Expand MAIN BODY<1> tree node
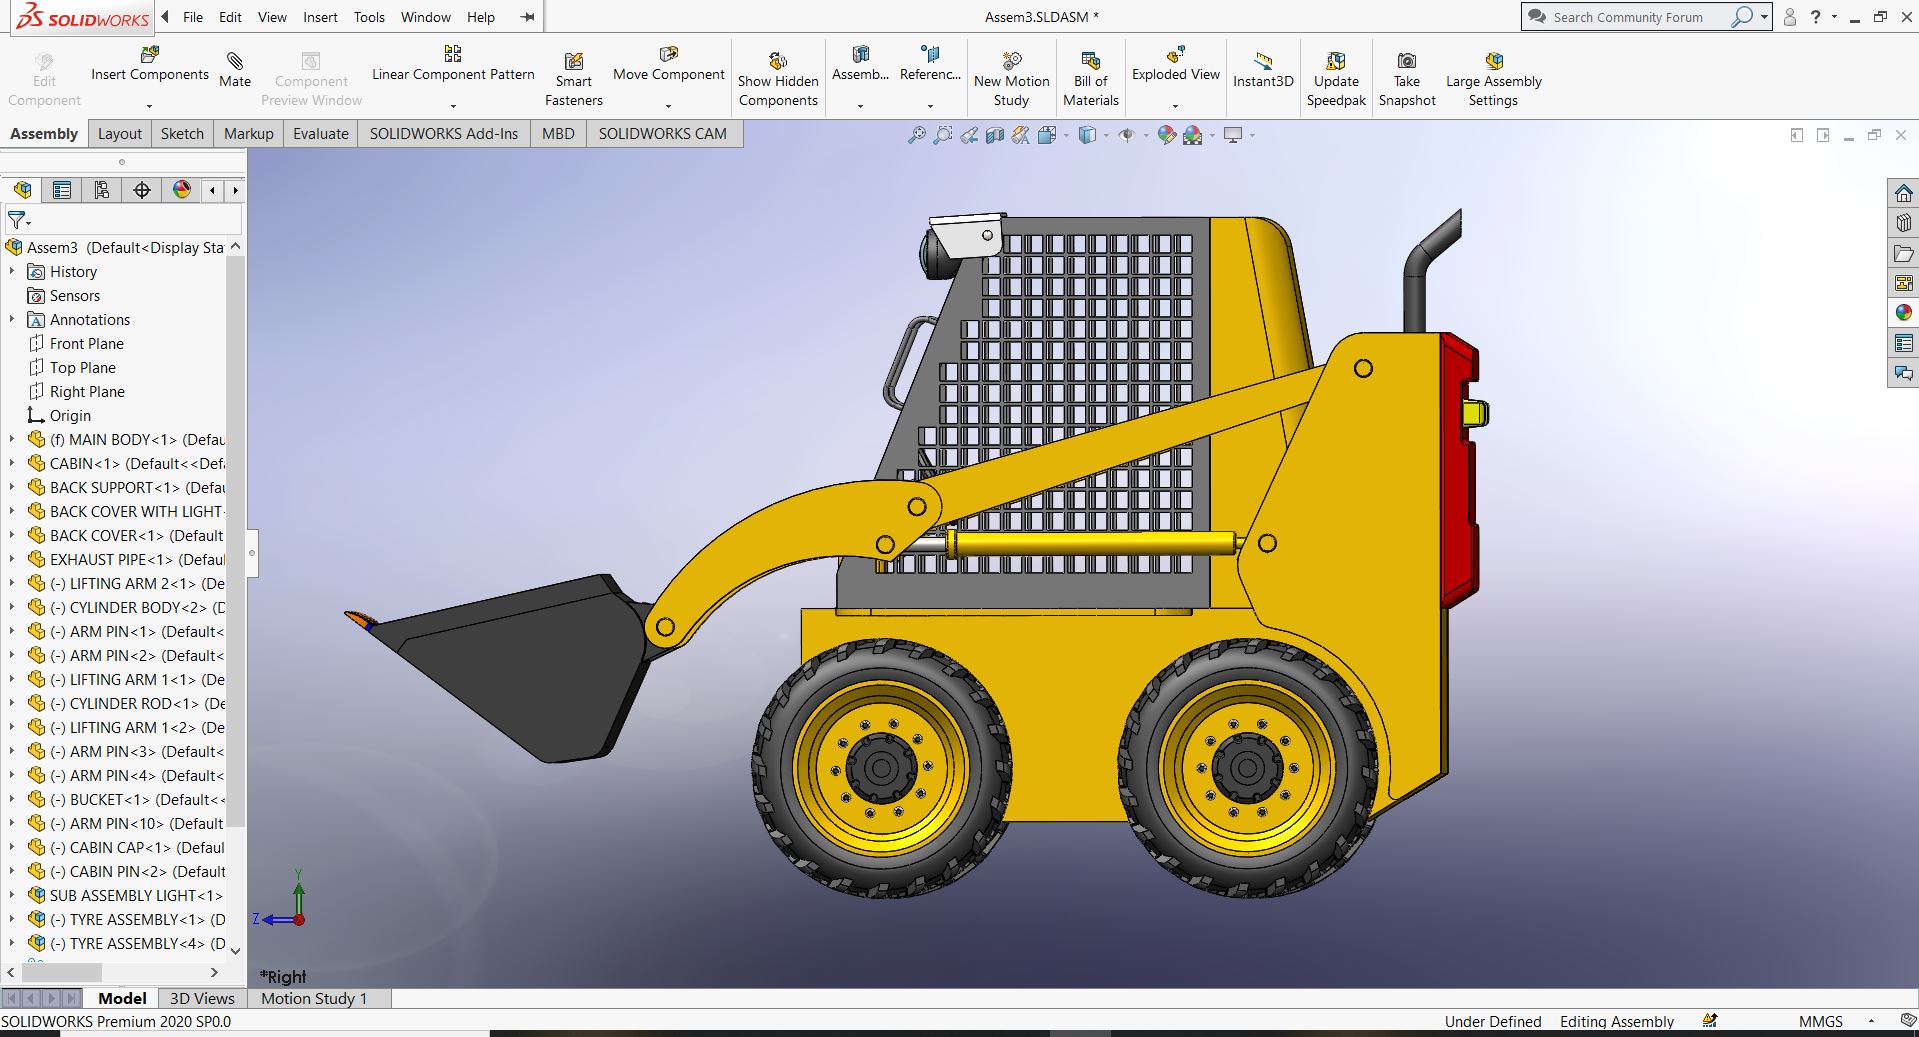The image size is (1919, 1037). pyautogui.click(x=12, y=439)
